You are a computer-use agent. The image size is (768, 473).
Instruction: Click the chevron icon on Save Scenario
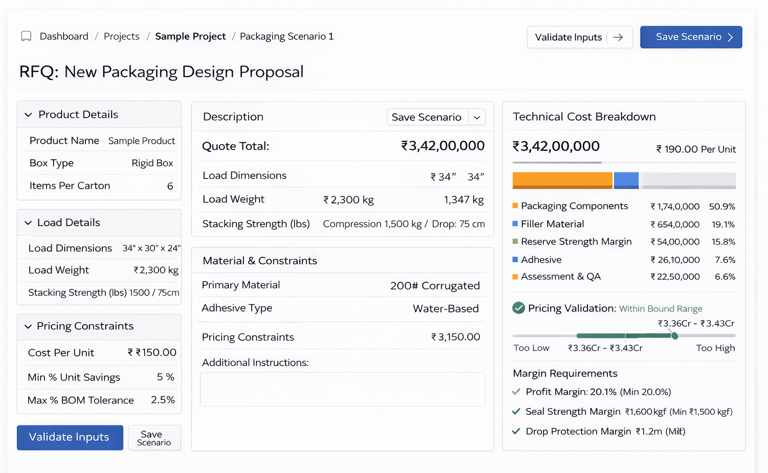(731, 38)
